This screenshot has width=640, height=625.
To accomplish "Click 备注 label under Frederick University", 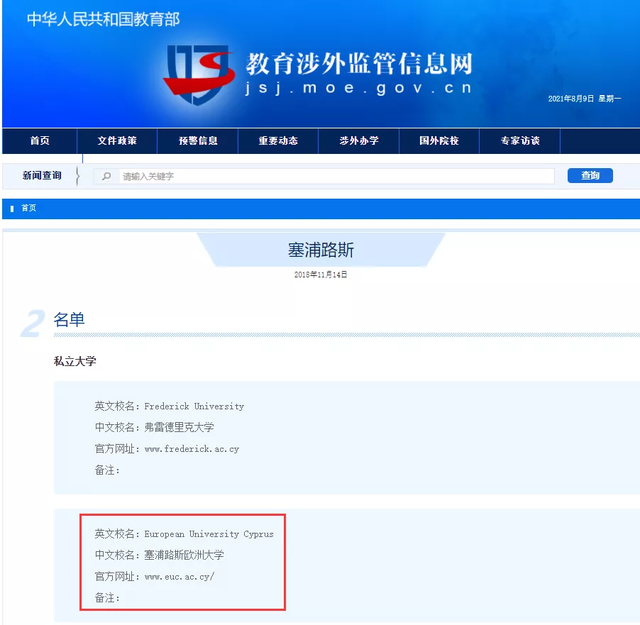I will pyautogui.click(x=107, y=470).
